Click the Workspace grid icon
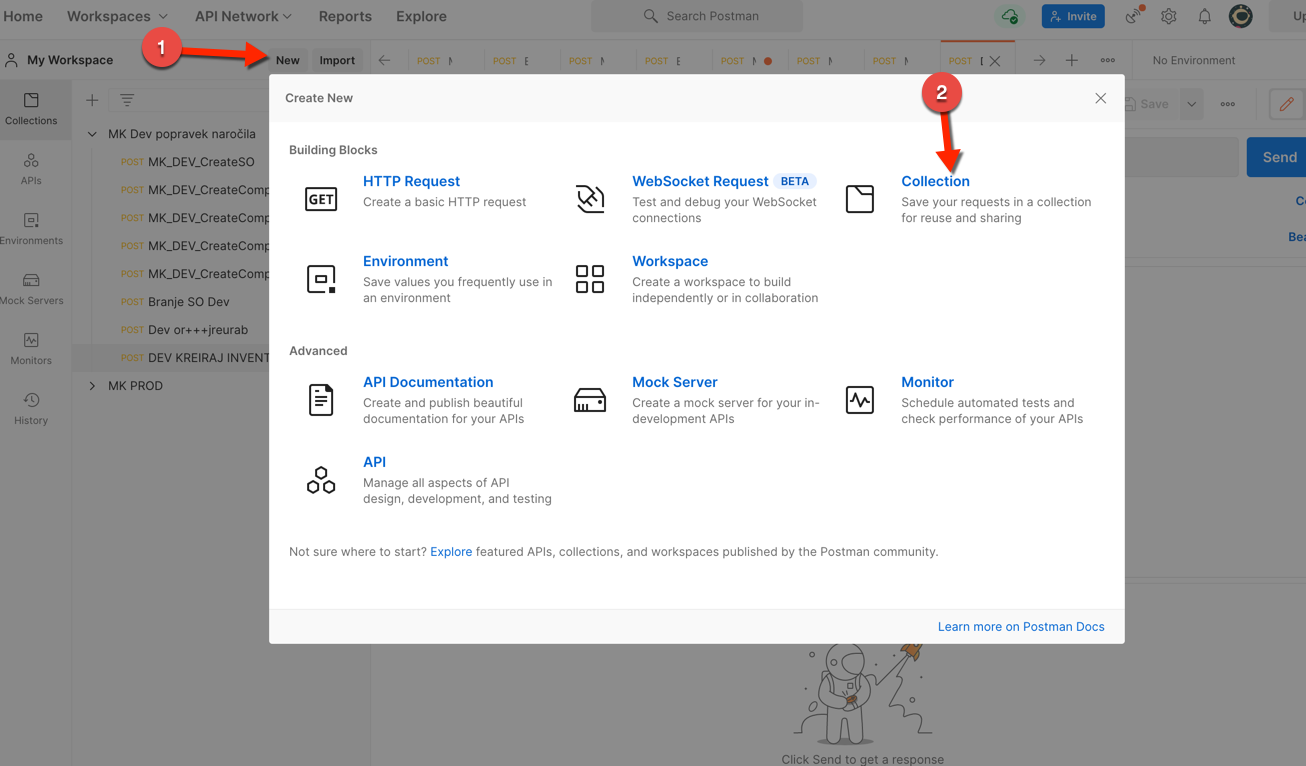Viewport: 1306px width, 766px height. coord(590,279)
